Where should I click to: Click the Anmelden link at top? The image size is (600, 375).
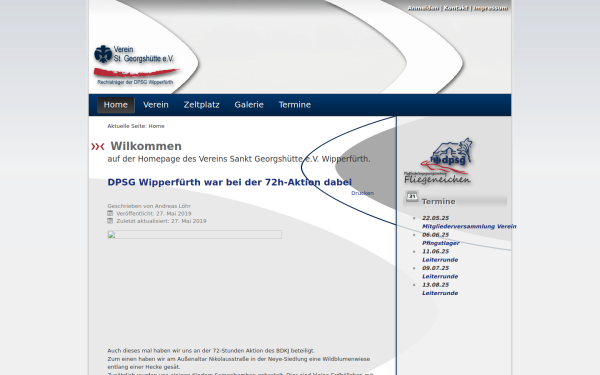pos(423,8)
